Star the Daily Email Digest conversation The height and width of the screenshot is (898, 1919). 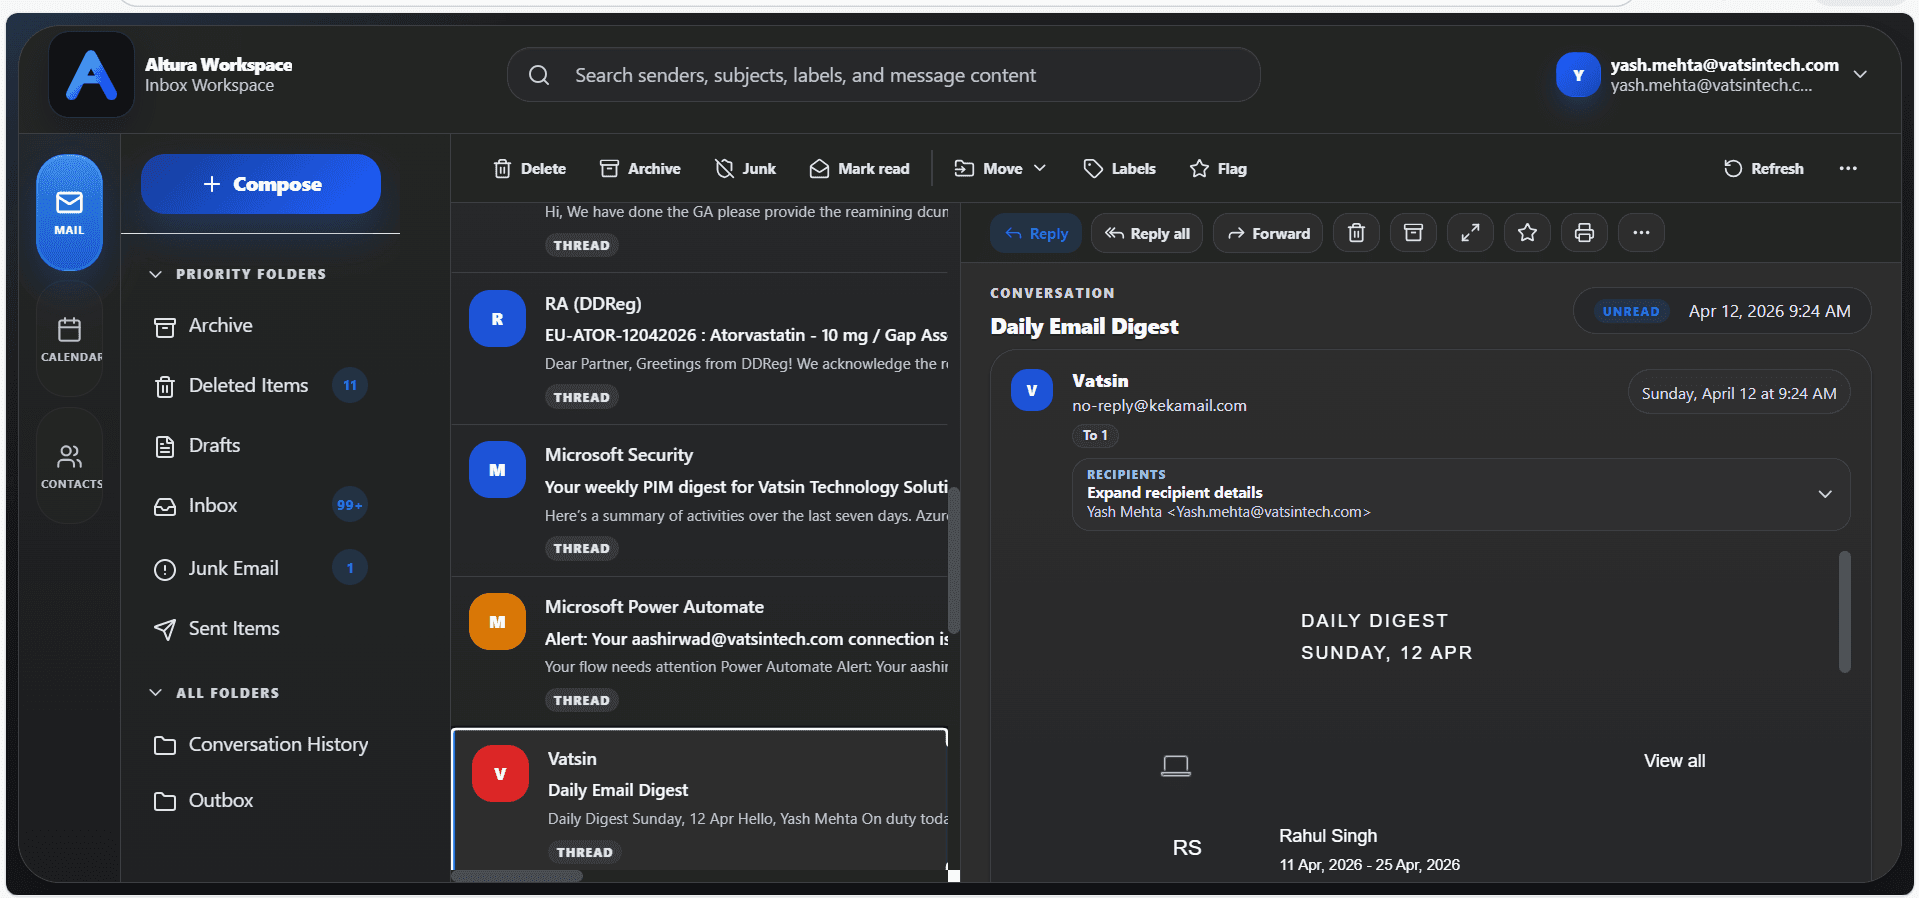coord(1527,233)
